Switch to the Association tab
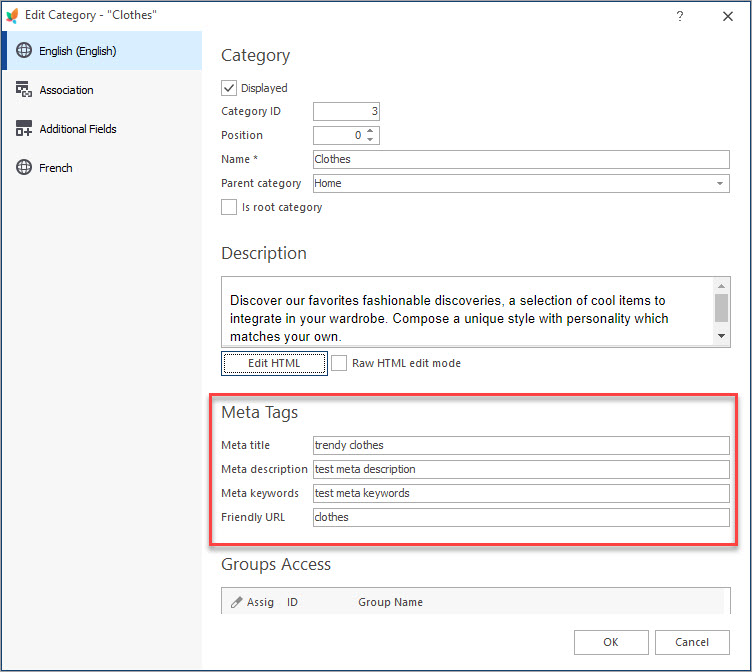752x672 pixels. pyautogui.click(x=102, y=90)
